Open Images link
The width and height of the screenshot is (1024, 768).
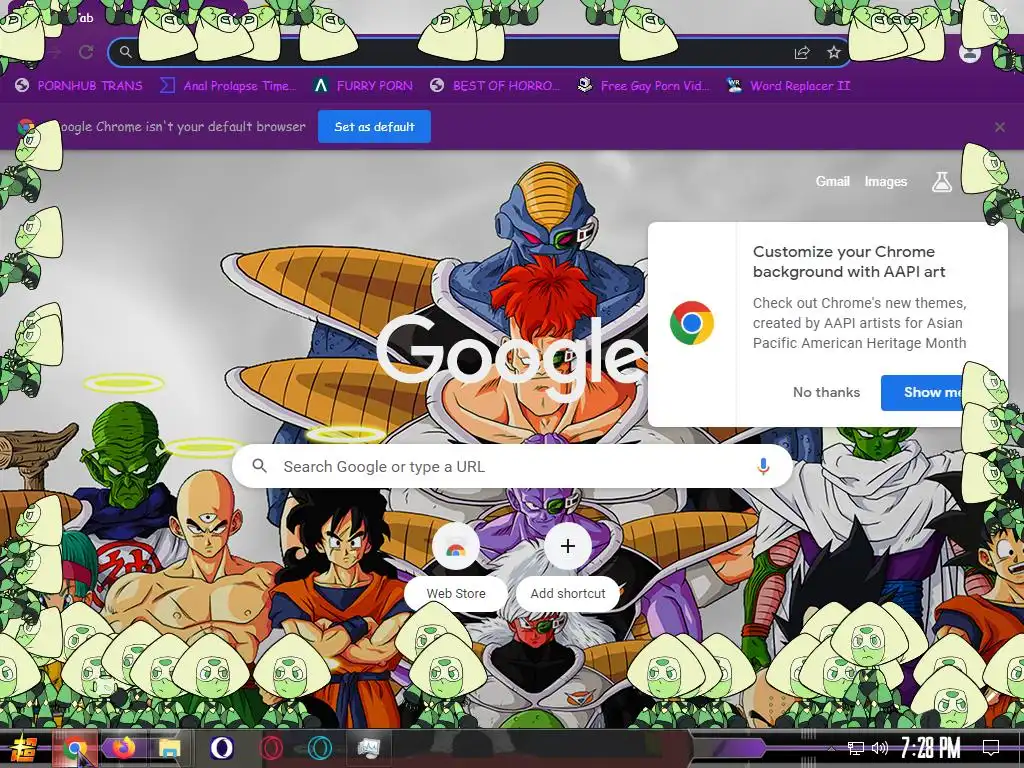(x=886, y=182)
